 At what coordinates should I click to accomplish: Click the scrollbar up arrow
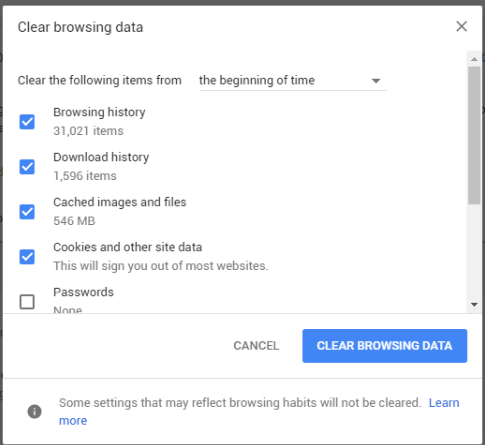tap(474, 59)
